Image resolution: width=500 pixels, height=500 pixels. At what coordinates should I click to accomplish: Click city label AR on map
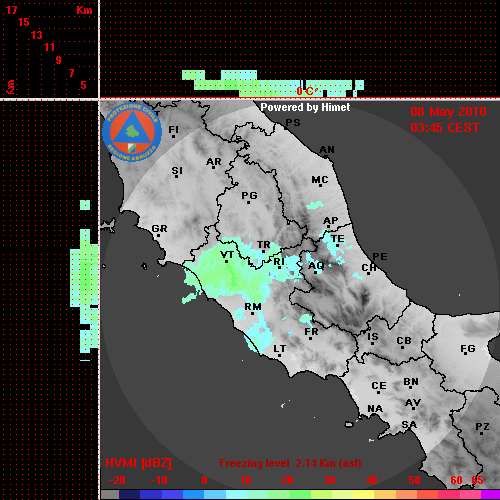coord(214,162)
